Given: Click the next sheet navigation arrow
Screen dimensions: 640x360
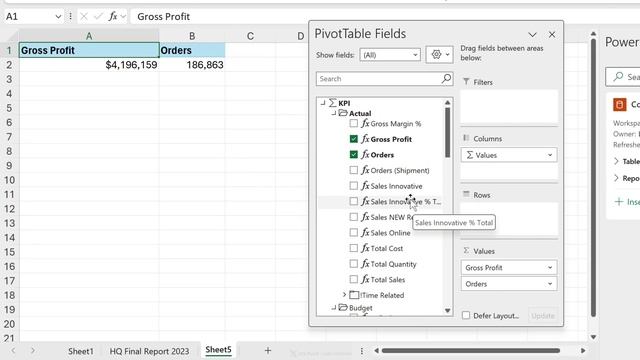Looking at the screenshot, I should (x=33, y=350).
